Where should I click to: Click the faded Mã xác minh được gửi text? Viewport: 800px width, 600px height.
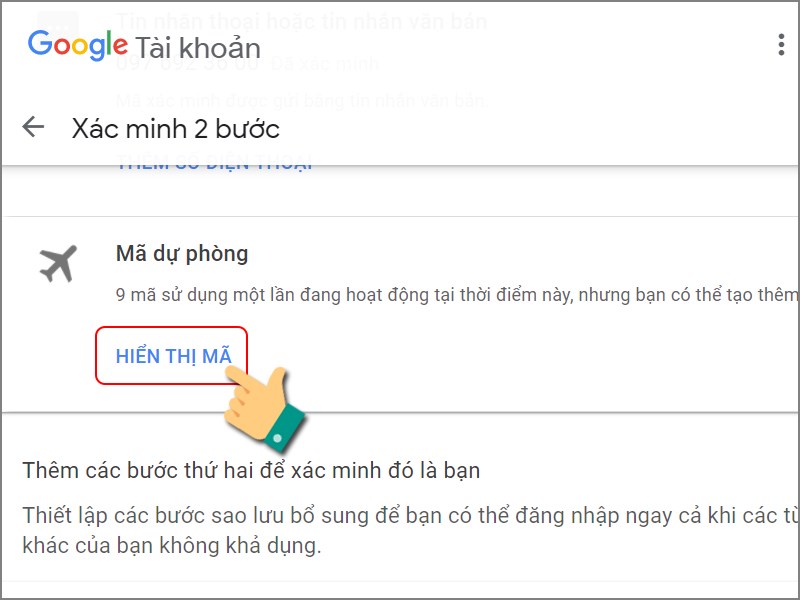(x=302, y=100)
